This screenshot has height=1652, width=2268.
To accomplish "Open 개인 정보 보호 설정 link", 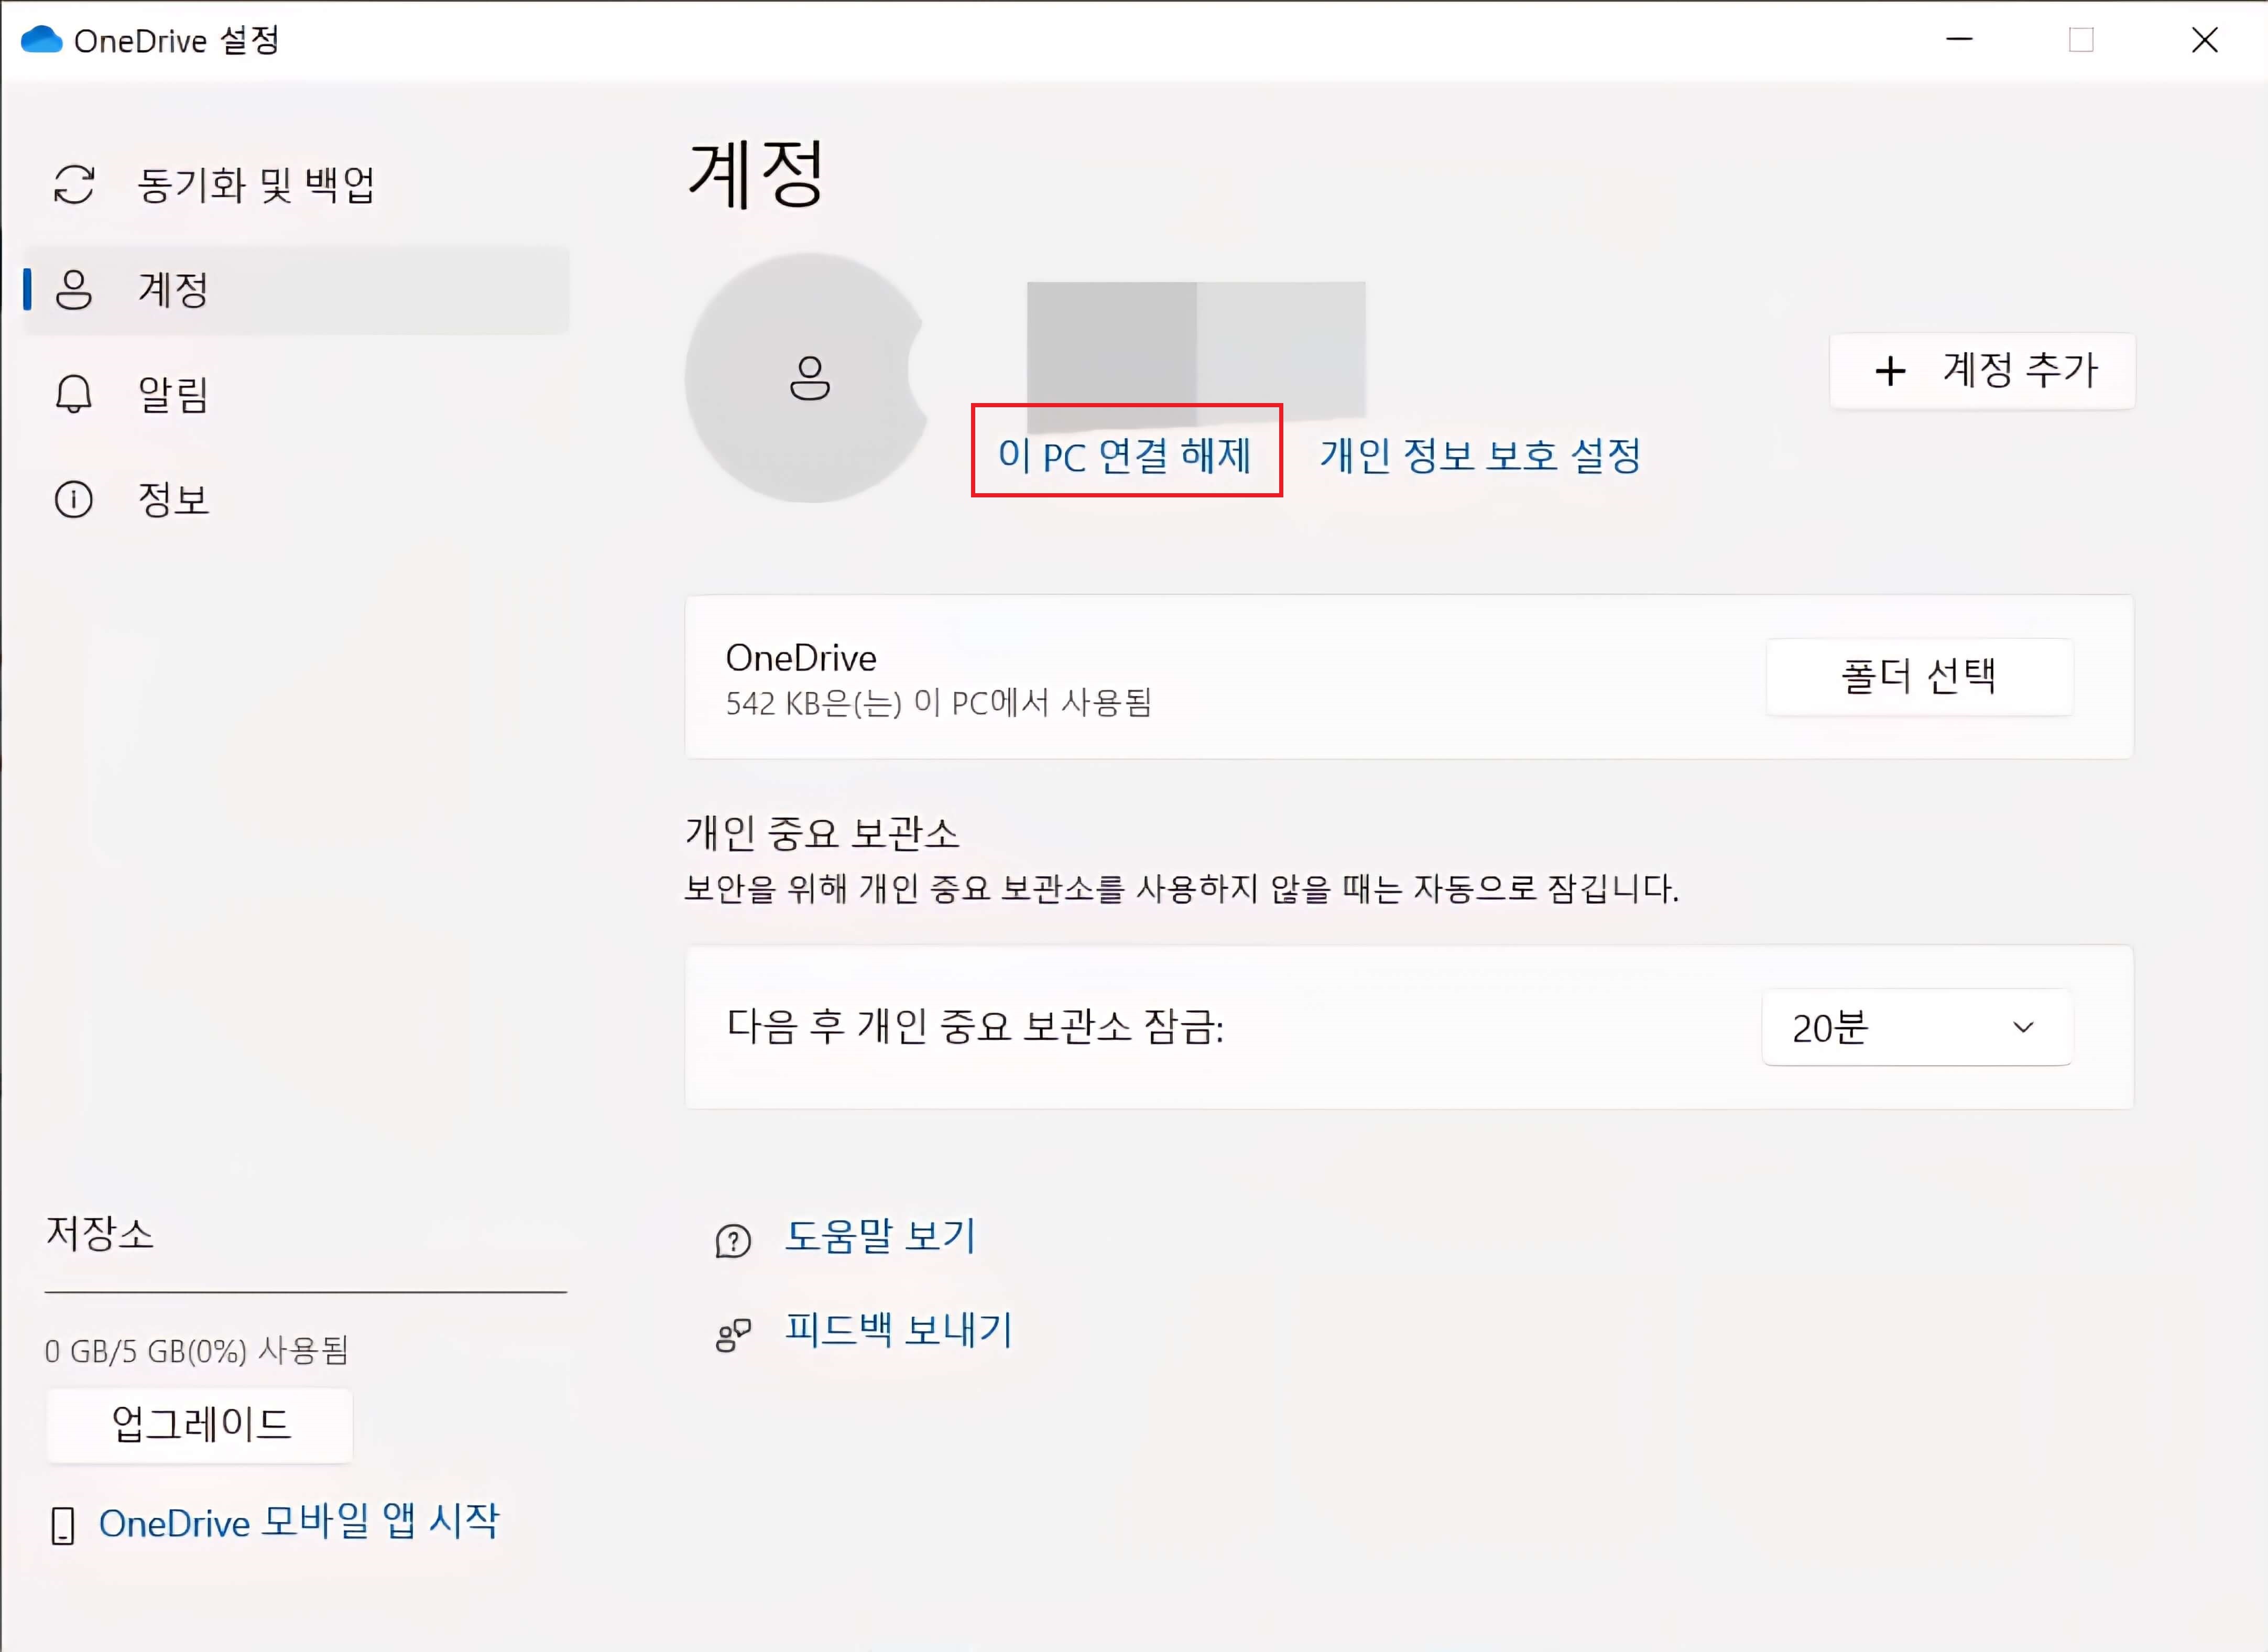I will 1480,456.
